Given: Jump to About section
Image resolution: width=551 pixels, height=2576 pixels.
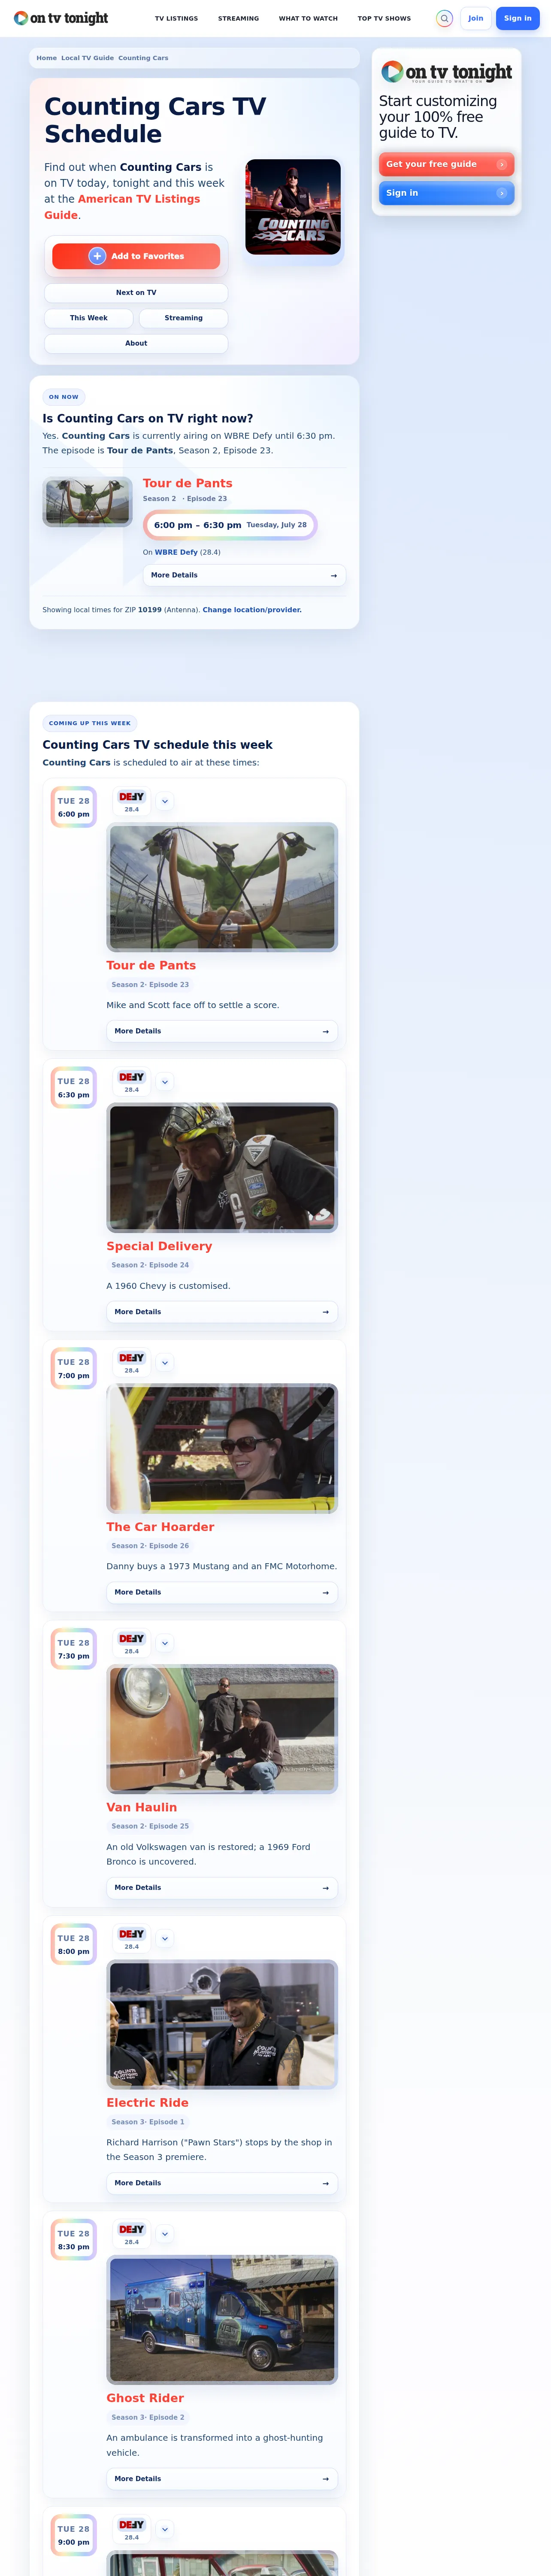Looking at the screenshot, I should pyautogui.click(x=136, y=343).
